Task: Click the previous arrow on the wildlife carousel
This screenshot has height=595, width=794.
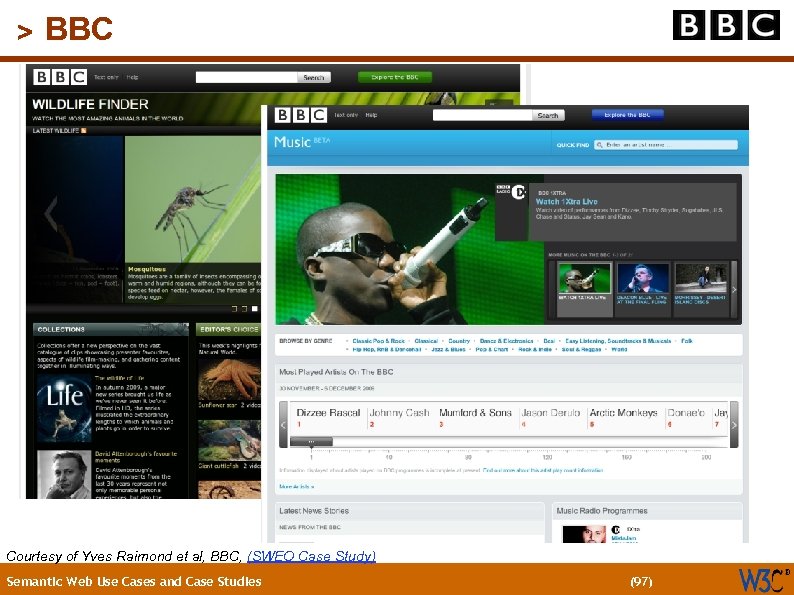Action: (x=51, y=214)
